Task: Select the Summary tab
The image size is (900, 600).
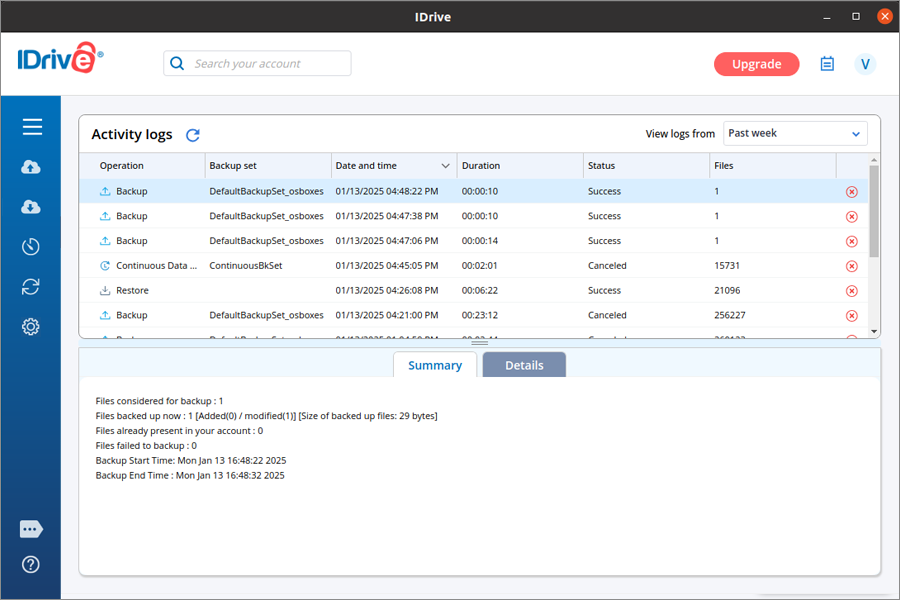Action: coord(435,365)
